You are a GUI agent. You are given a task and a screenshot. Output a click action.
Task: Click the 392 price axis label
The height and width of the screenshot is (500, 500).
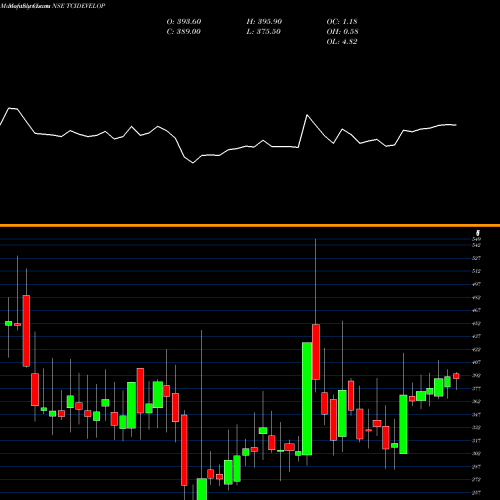pyautogui.click(x=476, y=375)
